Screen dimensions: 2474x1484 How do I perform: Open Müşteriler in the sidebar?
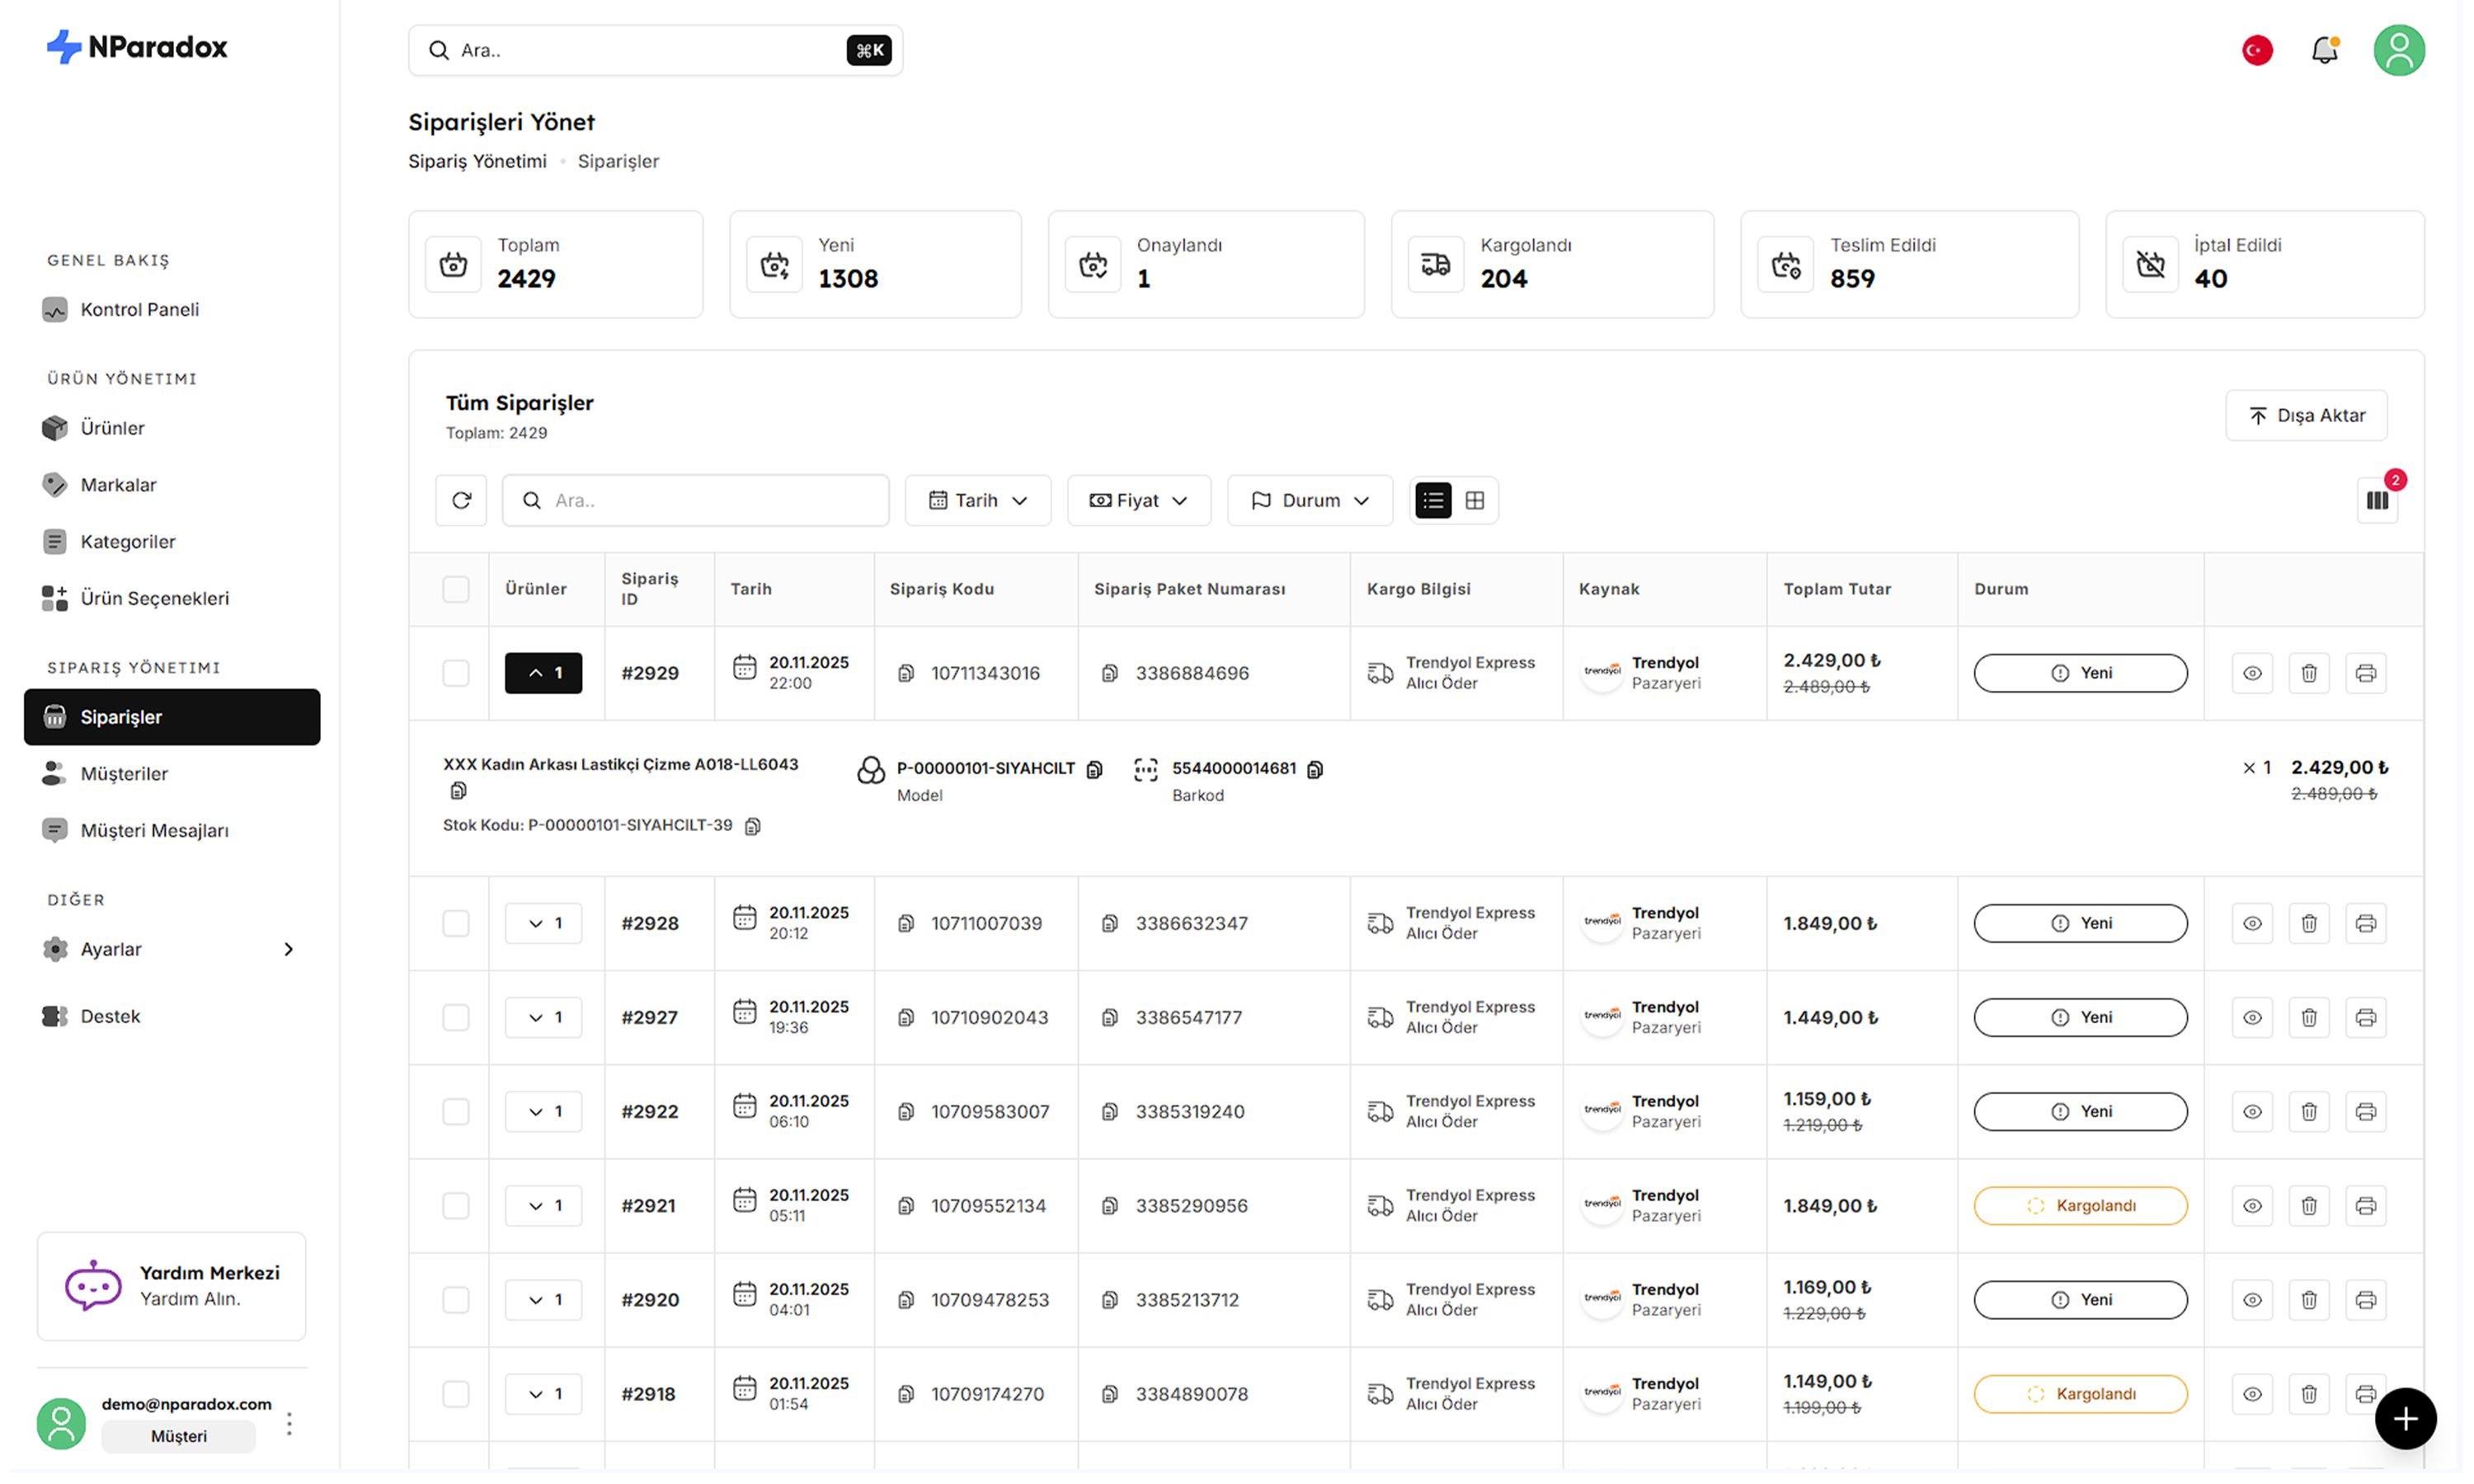(x=124, y=773)
